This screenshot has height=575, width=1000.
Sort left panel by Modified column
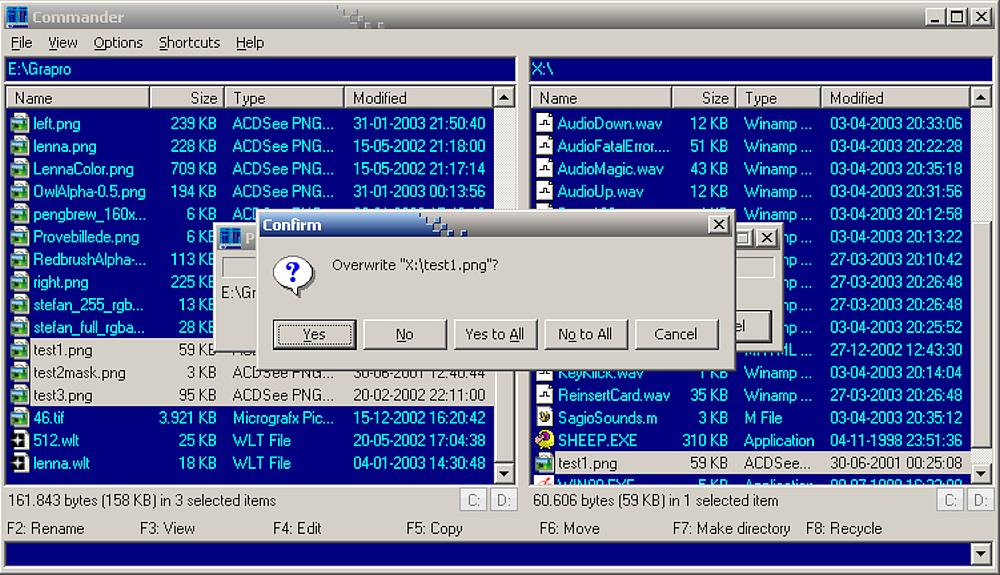tap(418, 98)
